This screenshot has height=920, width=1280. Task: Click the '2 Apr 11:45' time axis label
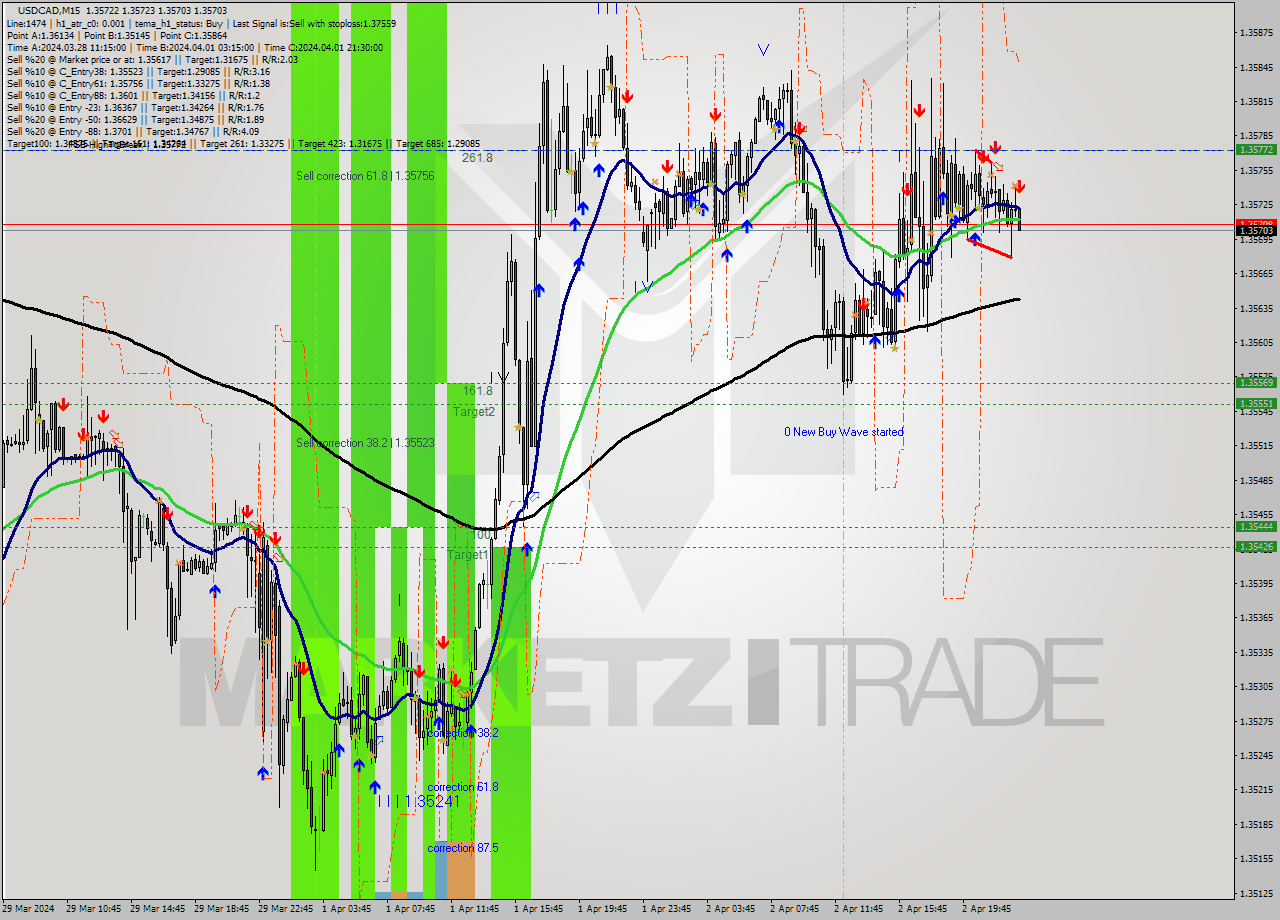(859, 909)
